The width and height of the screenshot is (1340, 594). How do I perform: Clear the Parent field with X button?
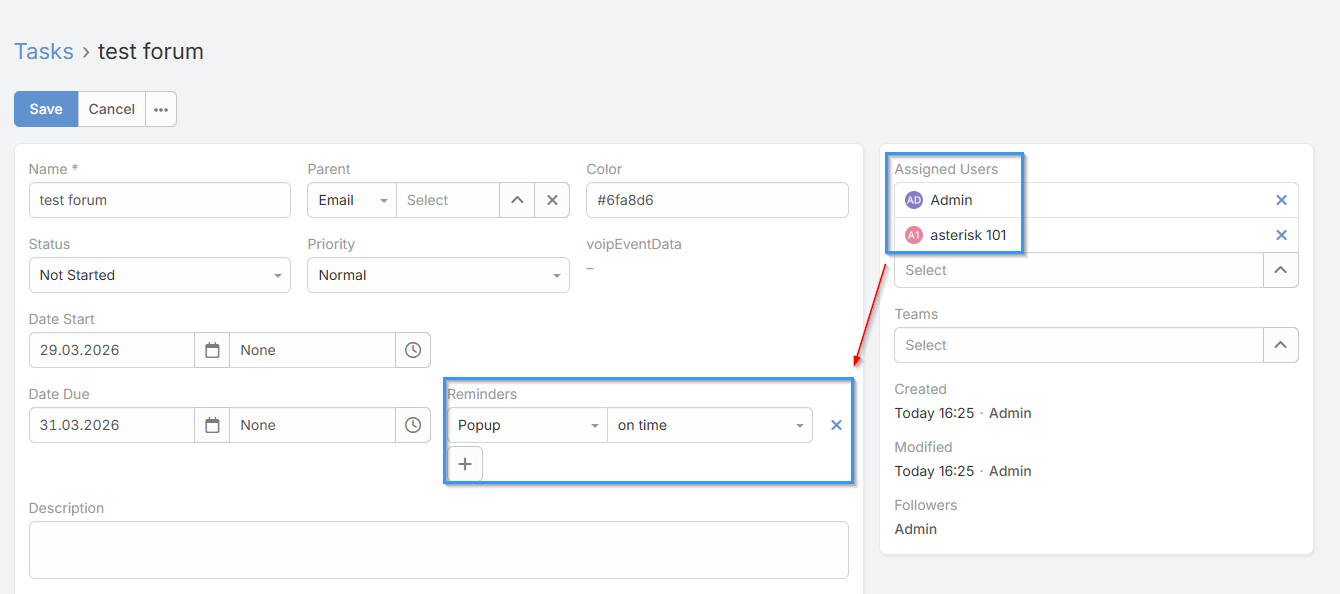tap(552, 200)
